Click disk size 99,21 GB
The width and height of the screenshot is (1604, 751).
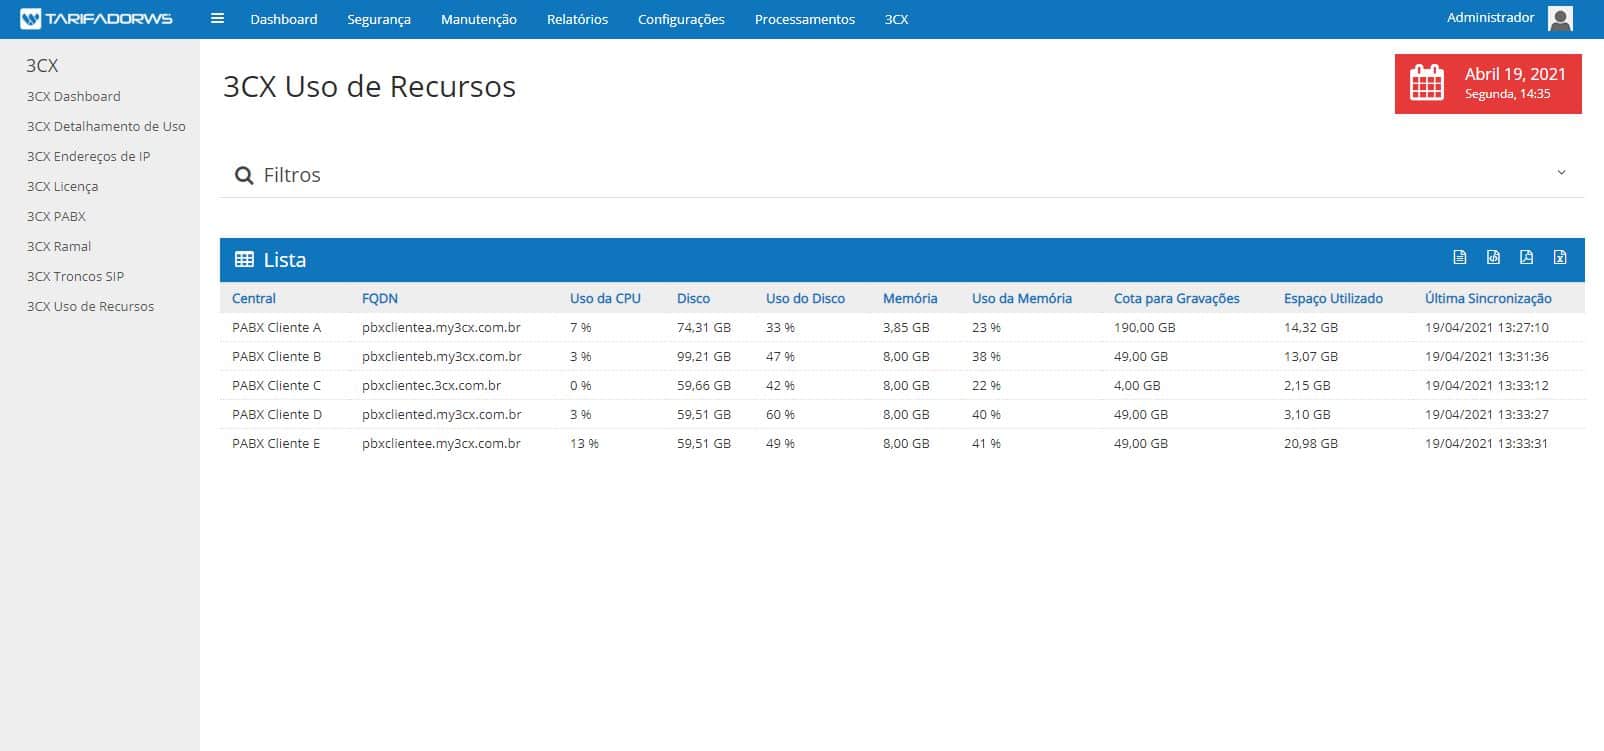pos(704,356)
